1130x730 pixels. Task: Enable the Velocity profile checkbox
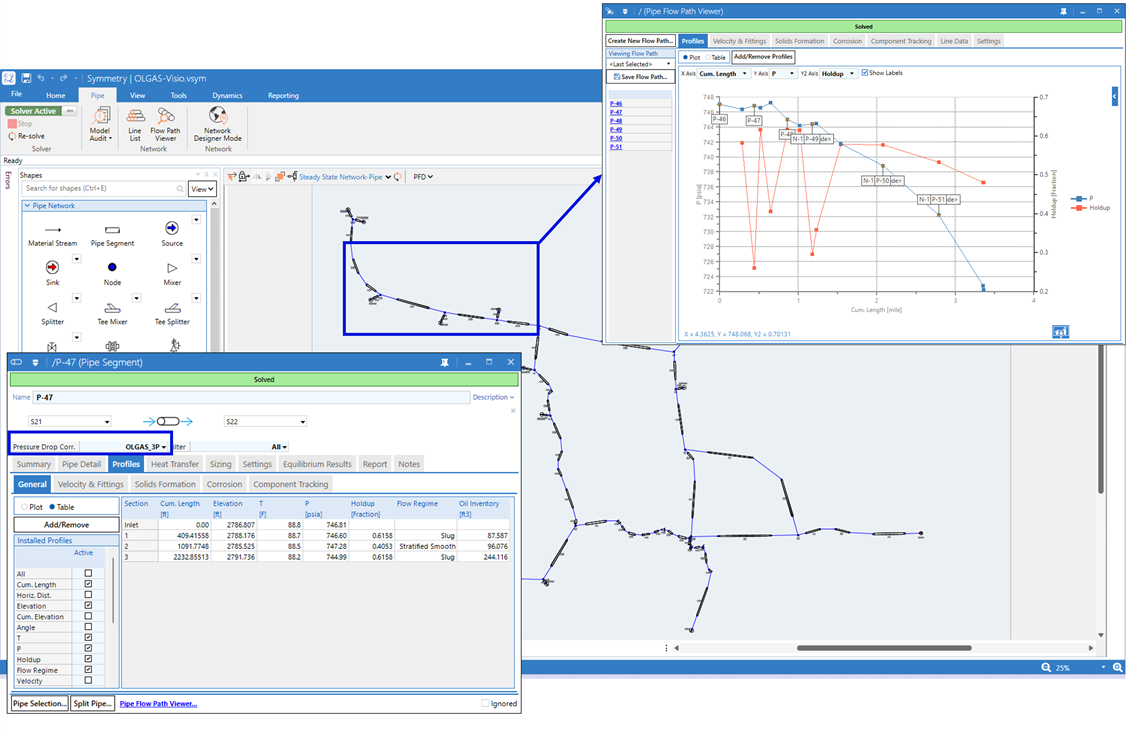tap(88, 681)
